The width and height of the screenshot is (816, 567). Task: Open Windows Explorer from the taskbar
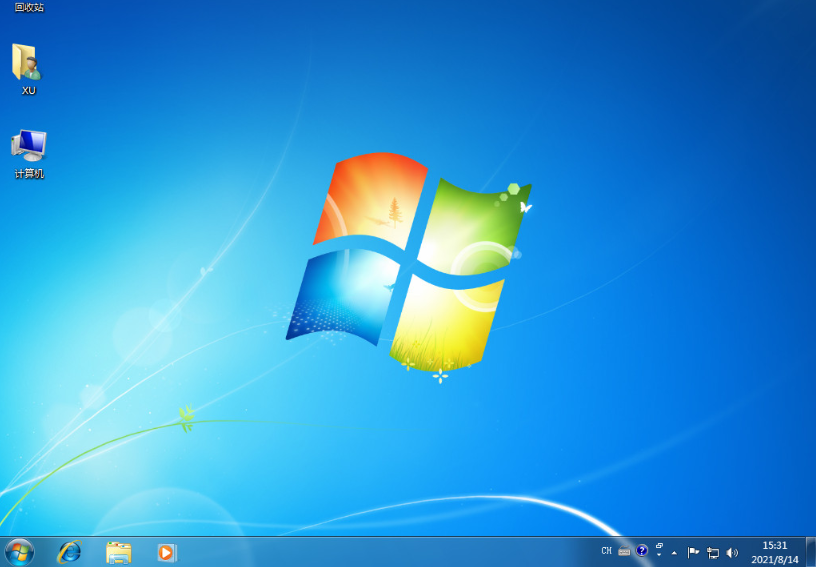[118, 551]
